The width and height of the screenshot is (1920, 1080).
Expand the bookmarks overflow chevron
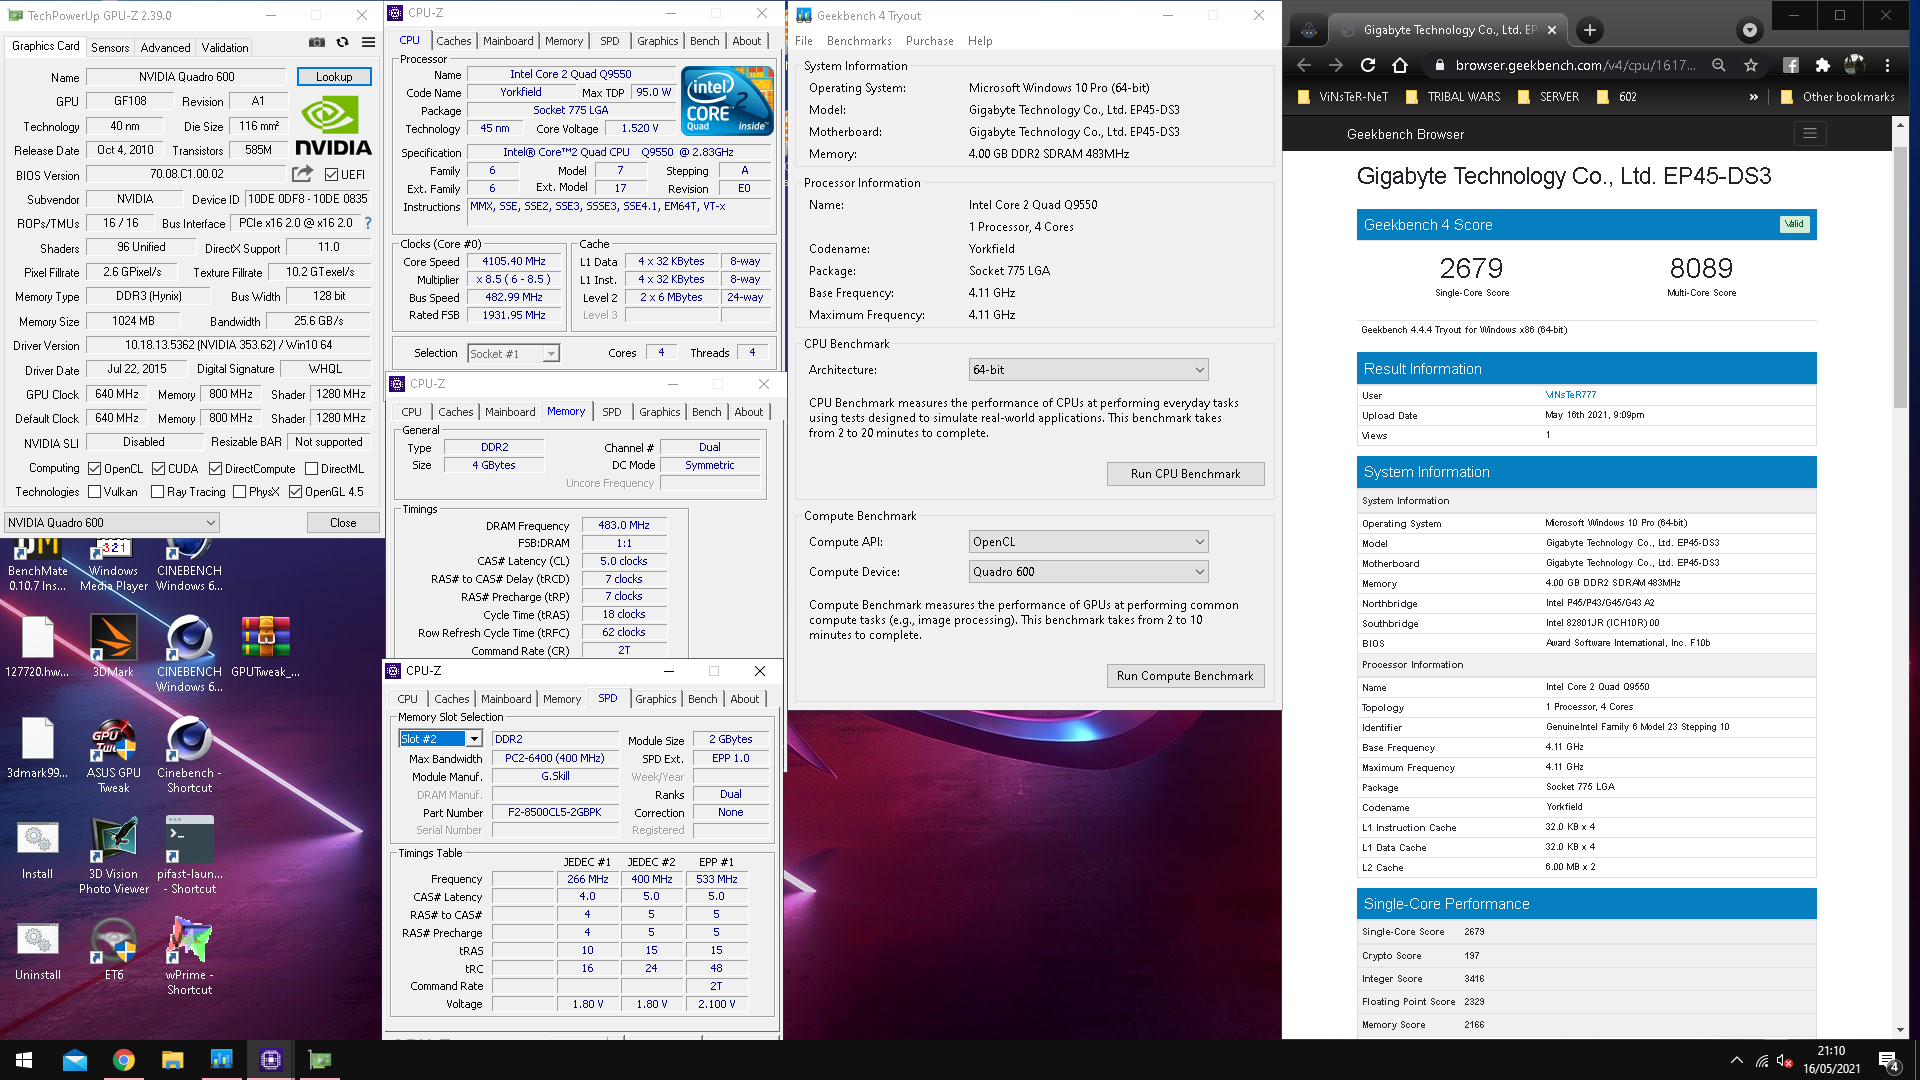(1753, 97)
